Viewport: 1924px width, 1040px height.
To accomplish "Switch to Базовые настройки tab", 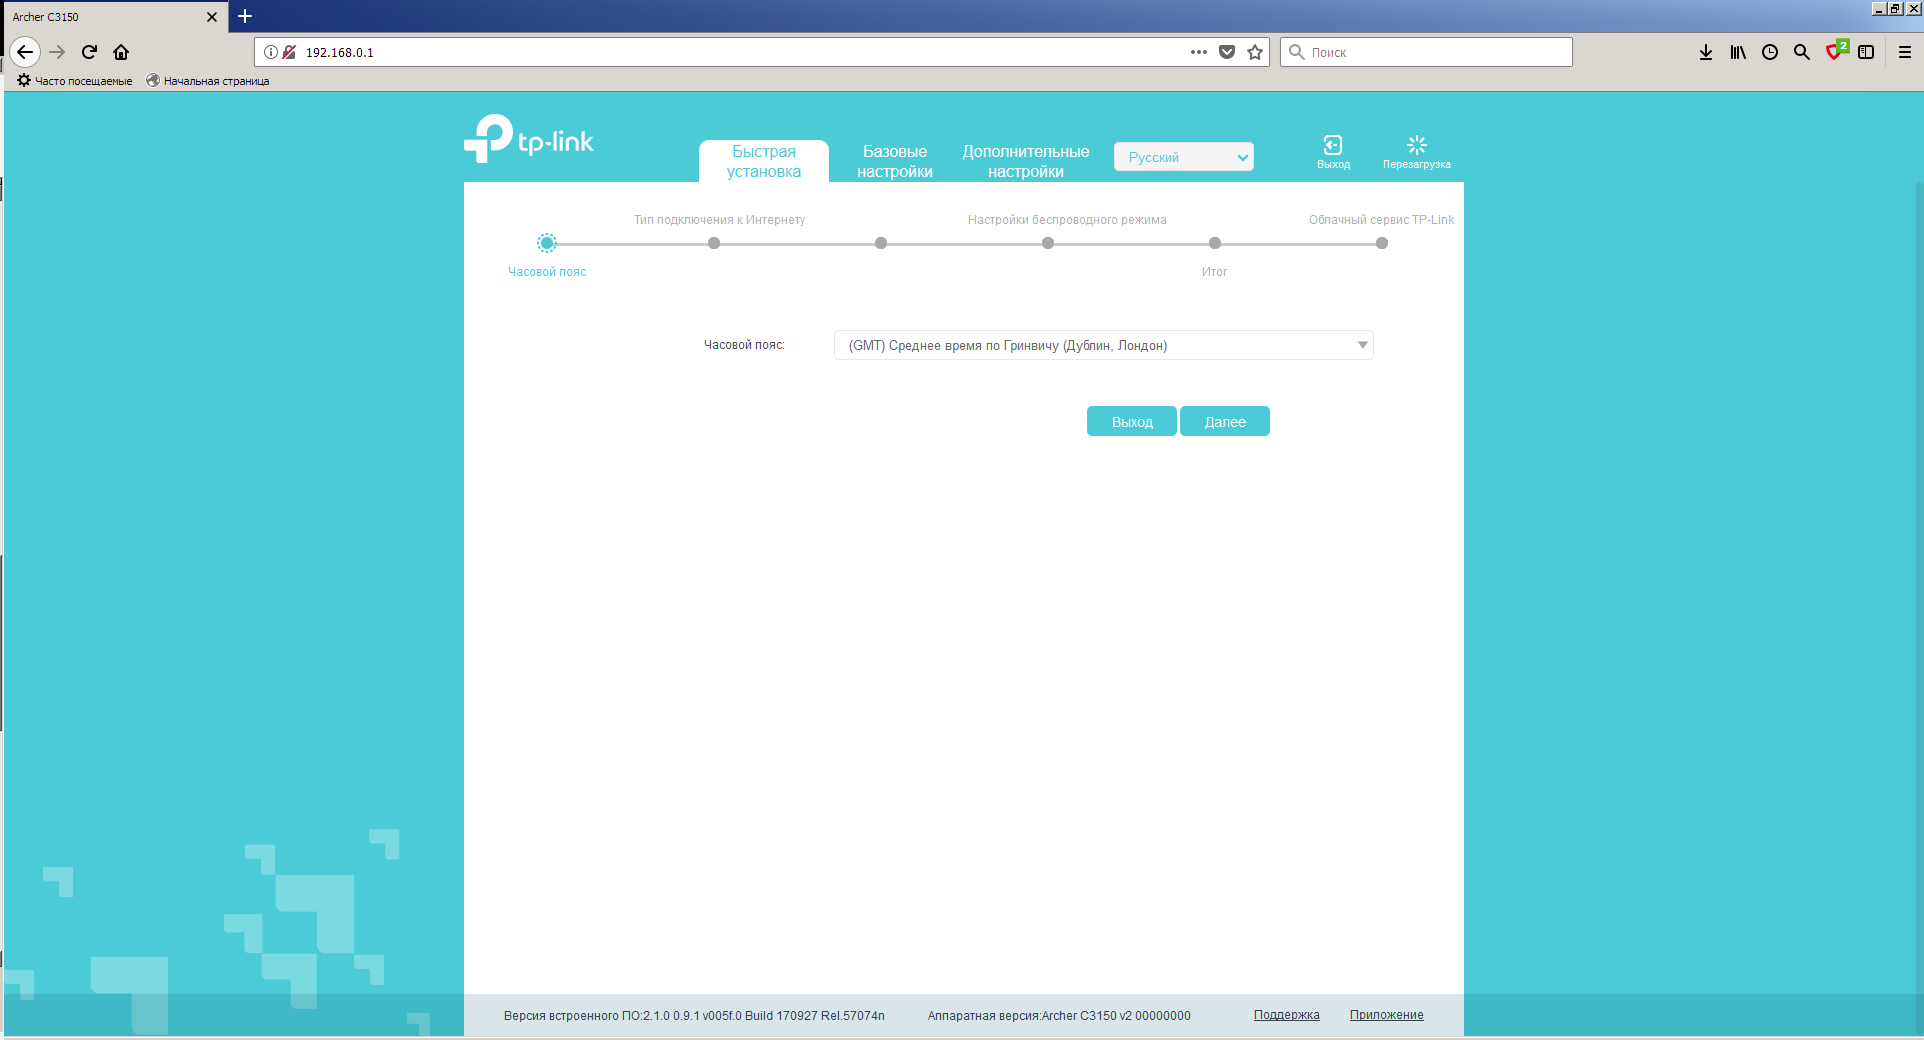I will tap(894, 161).
